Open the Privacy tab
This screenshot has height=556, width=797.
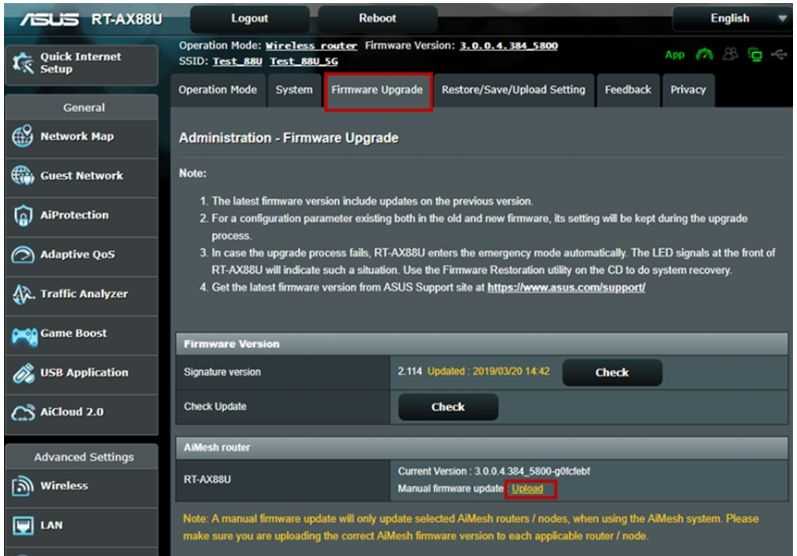(688, 90)
